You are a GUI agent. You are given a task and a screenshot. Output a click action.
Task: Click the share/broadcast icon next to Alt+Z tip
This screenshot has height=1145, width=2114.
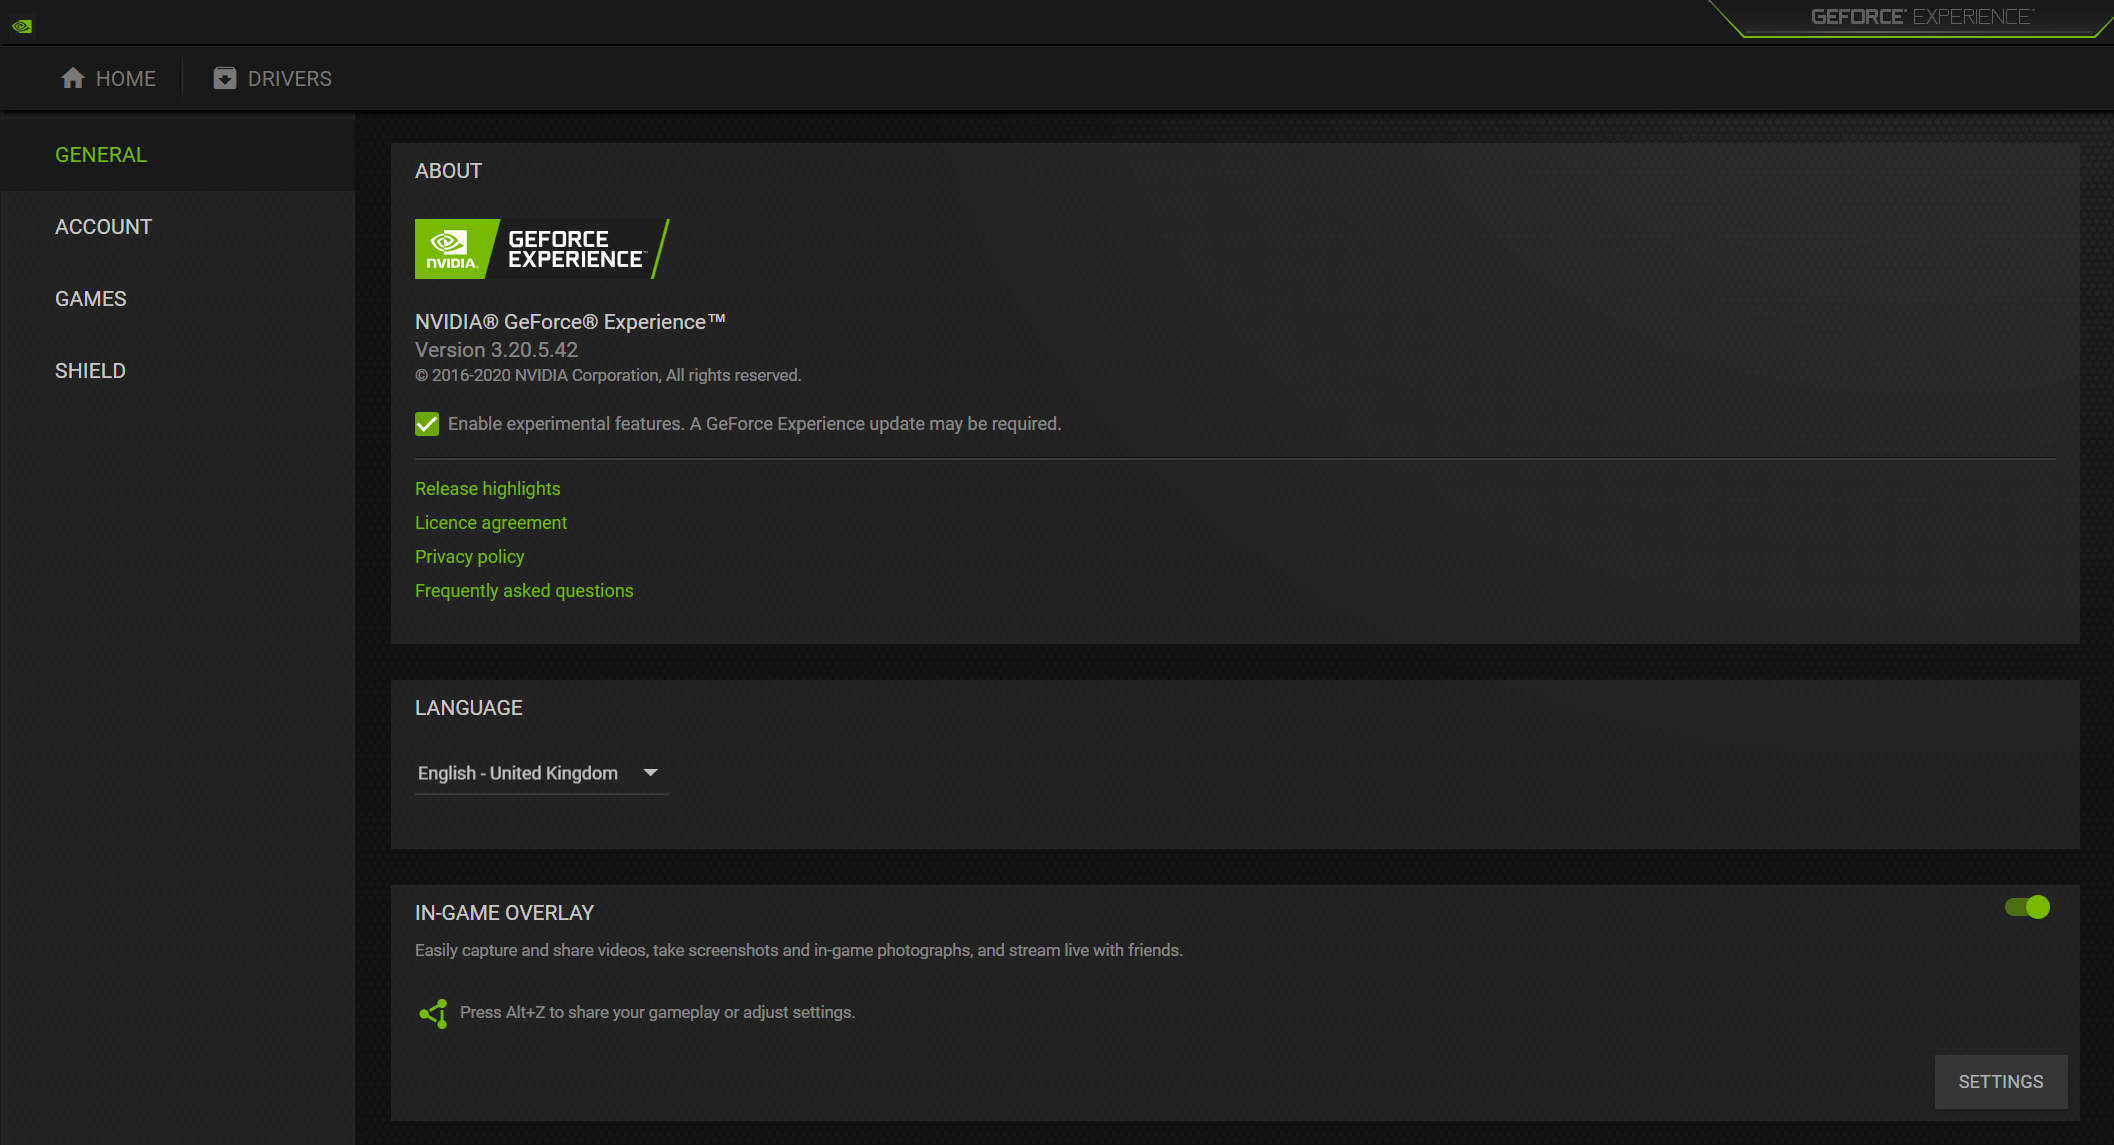[x=431, y=1012]
